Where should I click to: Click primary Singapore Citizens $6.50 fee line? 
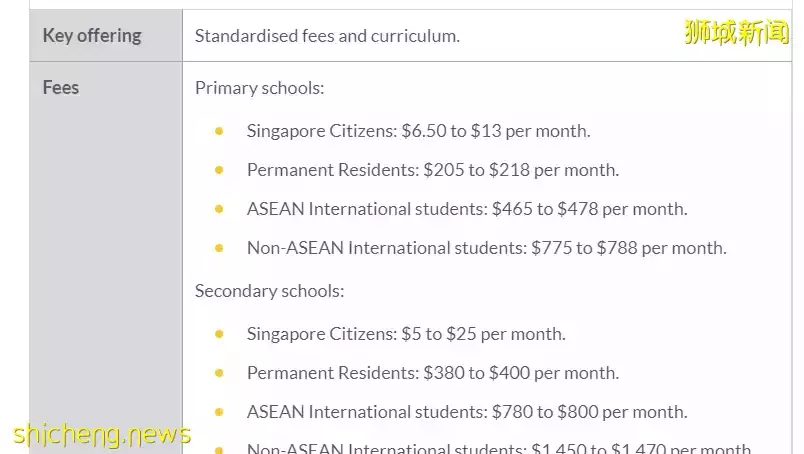pyautogui.click(x=418, y=131)
